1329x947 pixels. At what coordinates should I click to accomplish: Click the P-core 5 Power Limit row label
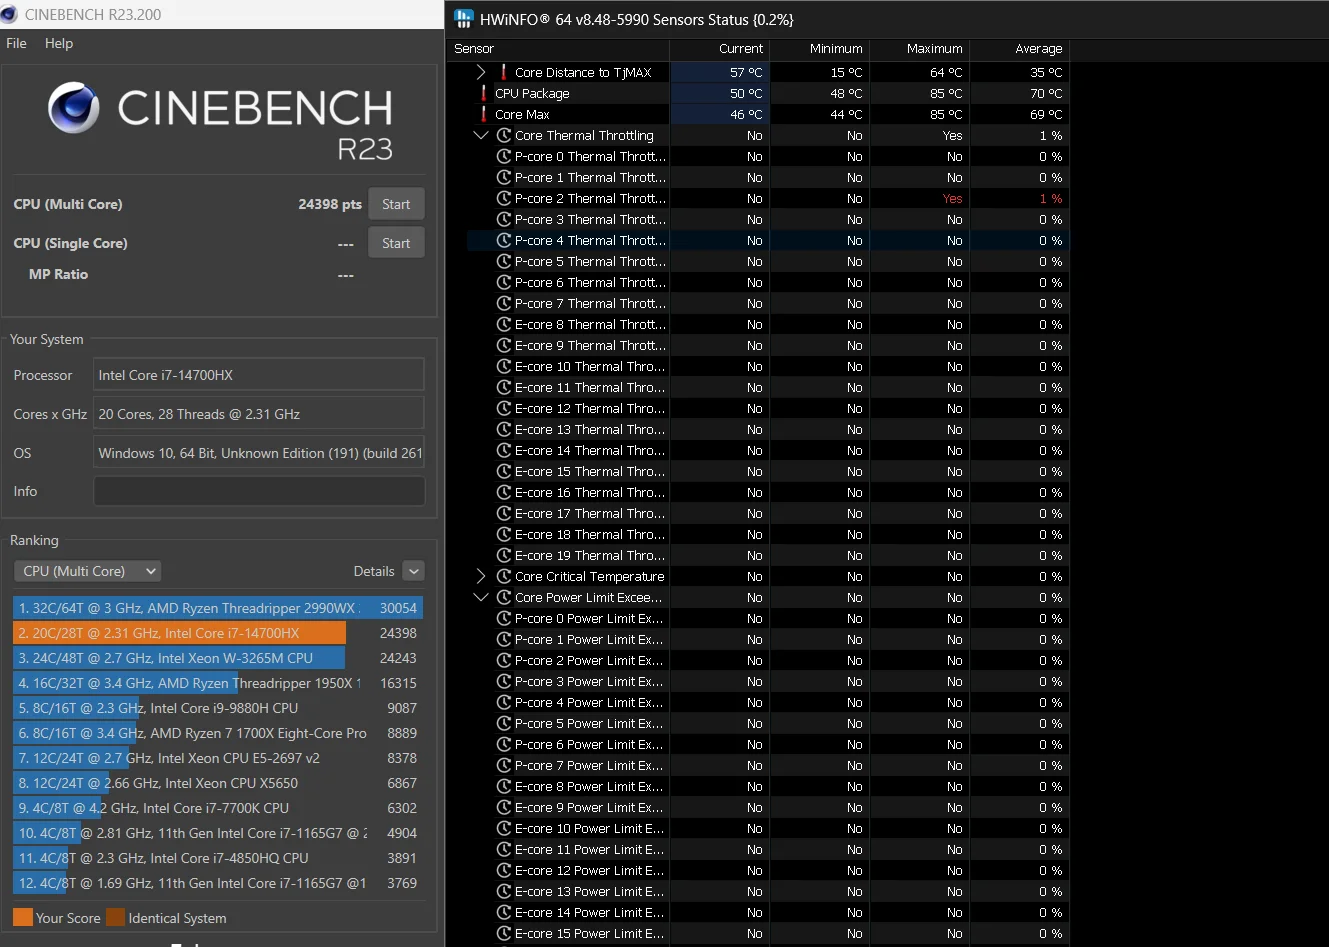589,723
